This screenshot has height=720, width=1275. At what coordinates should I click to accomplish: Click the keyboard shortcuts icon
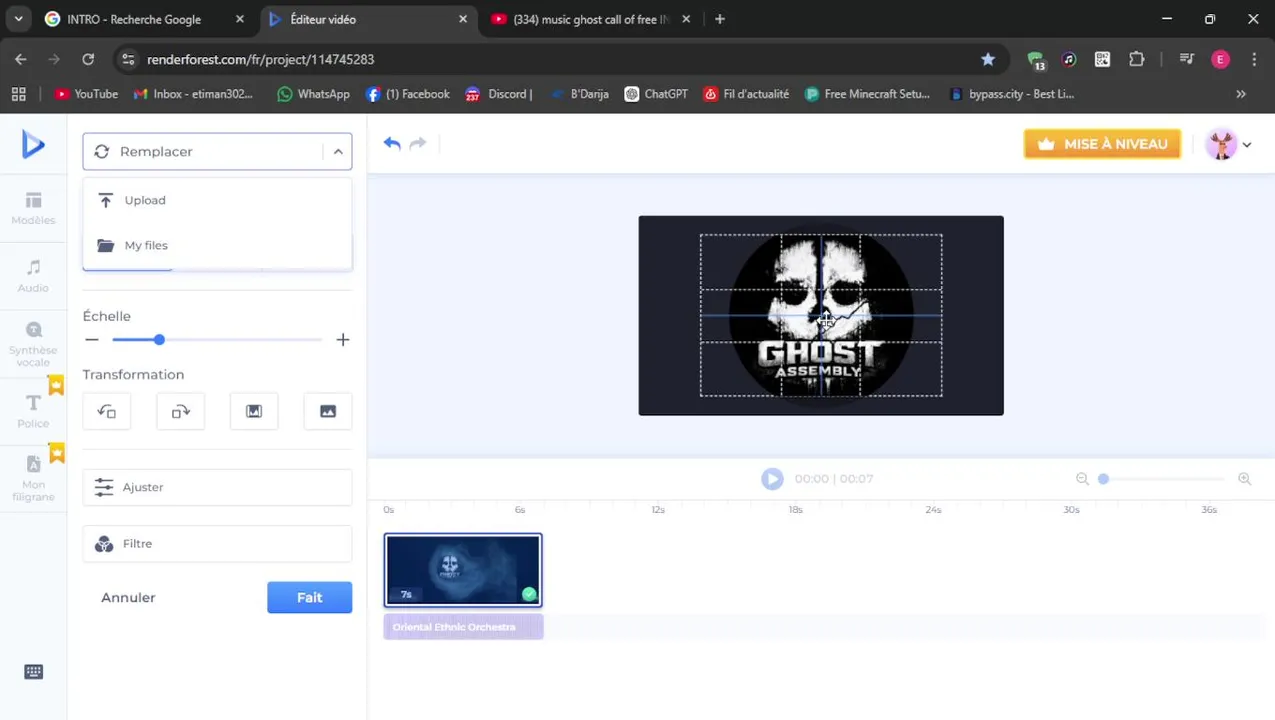point(33,672)
